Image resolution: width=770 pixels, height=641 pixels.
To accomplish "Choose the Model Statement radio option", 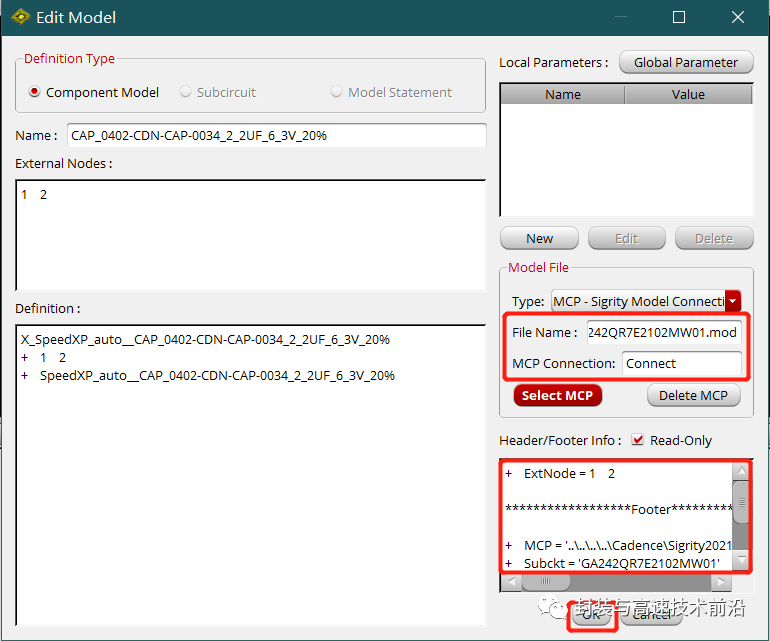I will point(336,92).
